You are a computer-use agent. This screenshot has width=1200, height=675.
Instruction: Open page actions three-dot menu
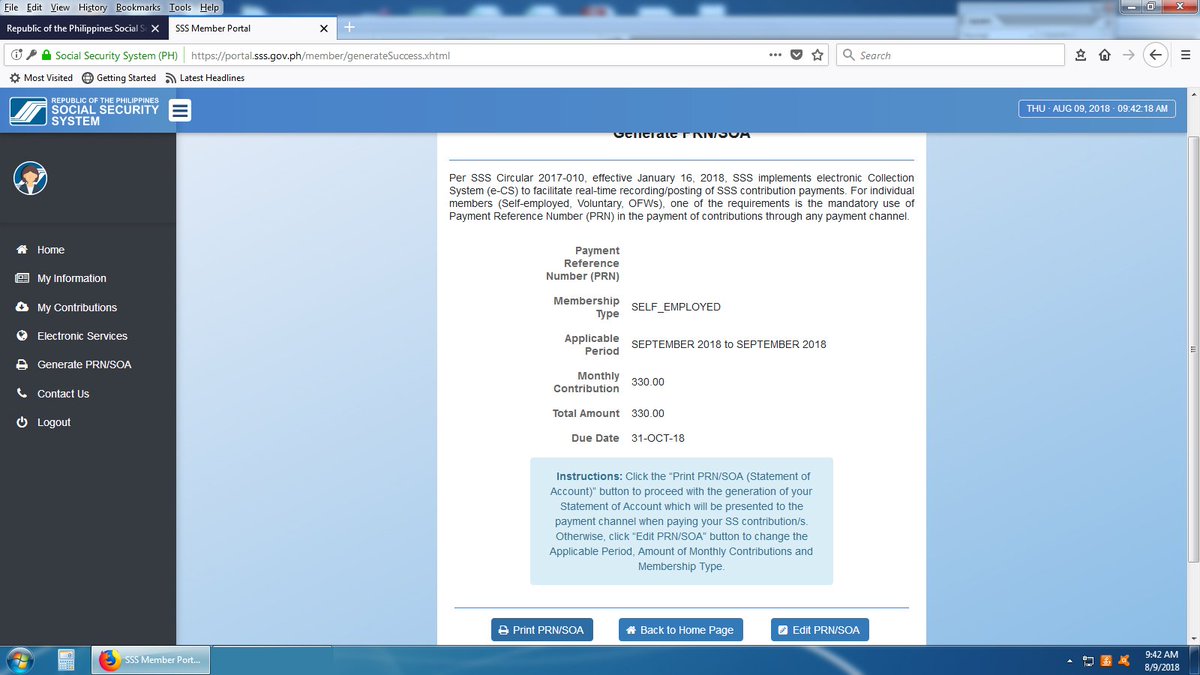(x=775, y=55)
